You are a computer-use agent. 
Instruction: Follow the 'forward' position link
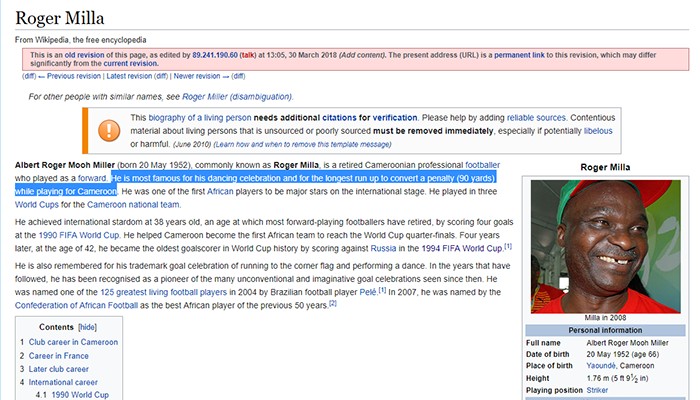[x=92, y=177]
